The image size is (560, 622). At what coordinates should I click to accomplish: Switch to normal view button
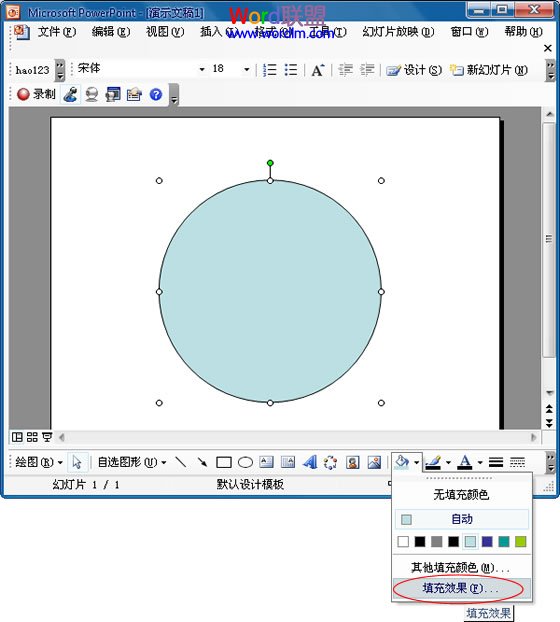[17, 437]
